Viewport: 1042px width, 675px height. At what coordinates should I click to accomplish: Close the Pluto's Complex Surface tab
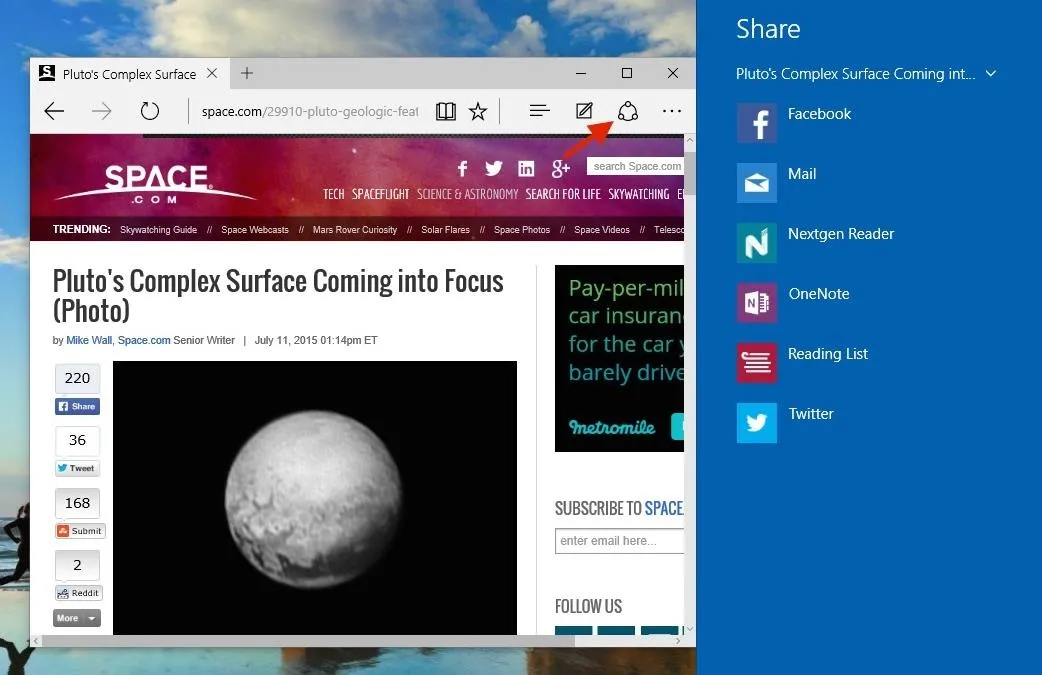(x=212, y=73)
